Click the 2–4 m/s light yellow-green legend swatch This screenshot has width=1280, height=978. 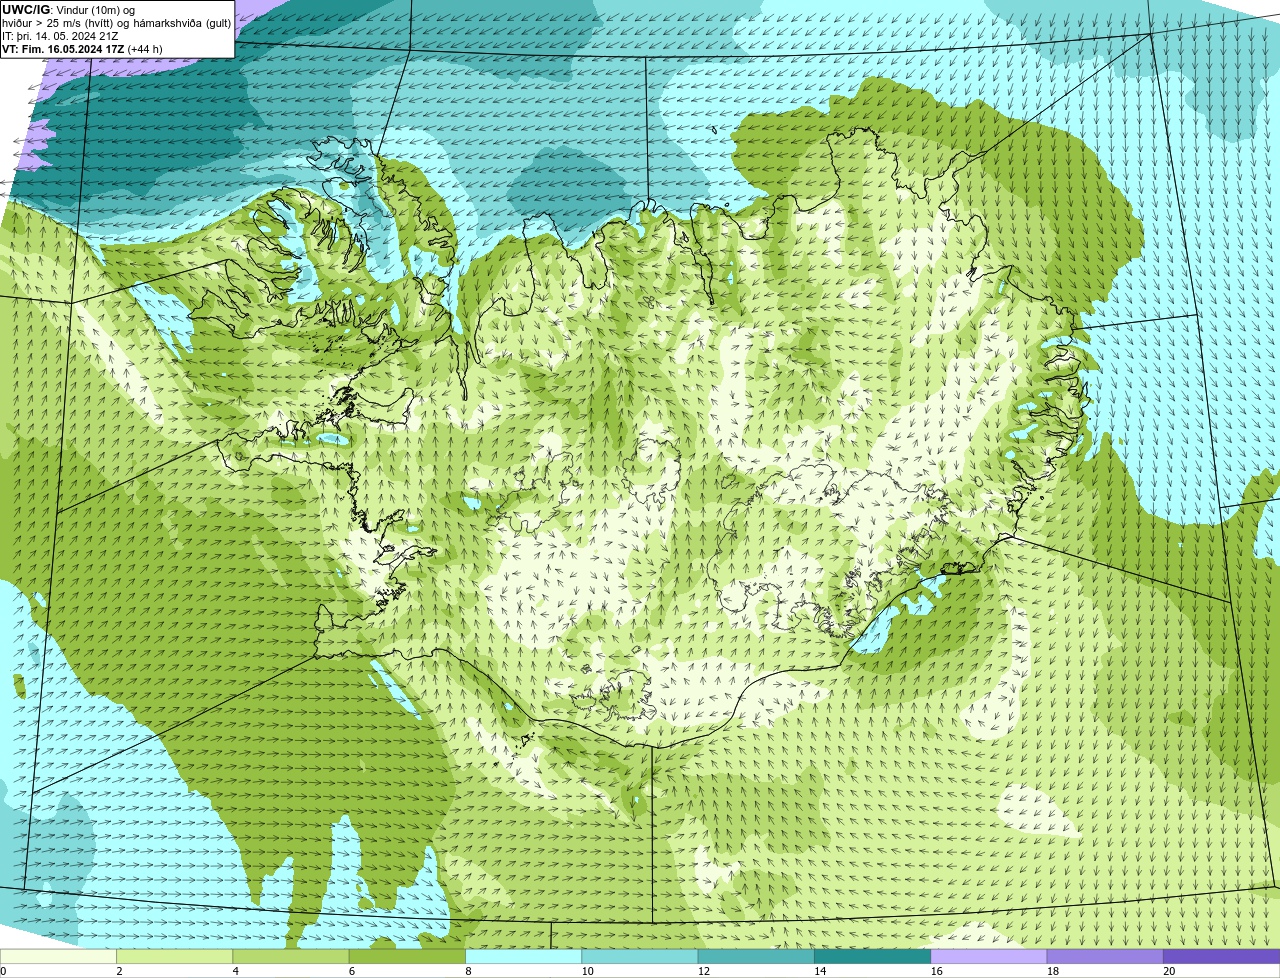[x=175, y=956]
